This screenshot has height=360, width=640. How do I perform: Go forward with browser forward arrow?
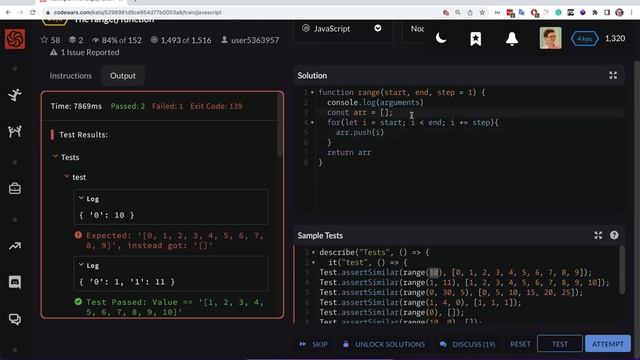[x=20, y=12]
